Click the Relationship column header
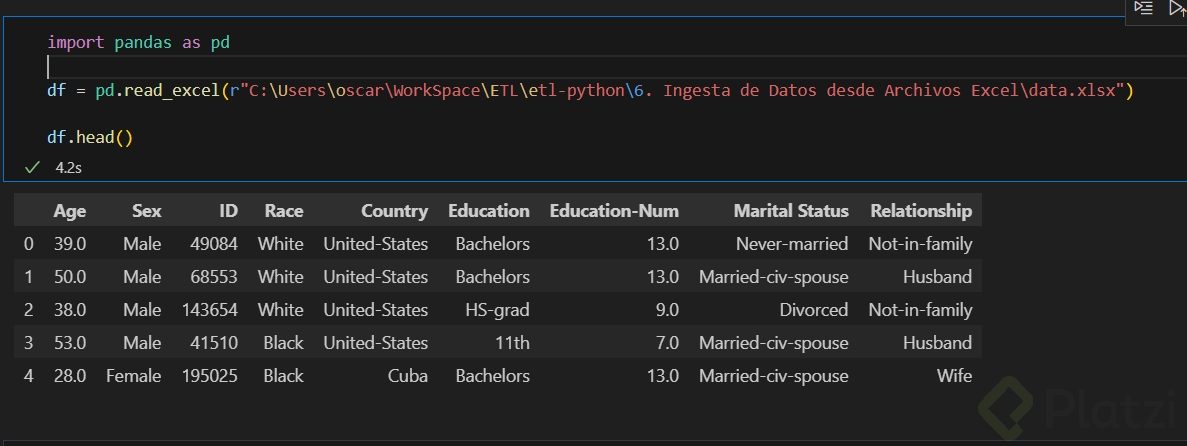The width and height of the screenshot is (1187, 446). click(920, 211)
